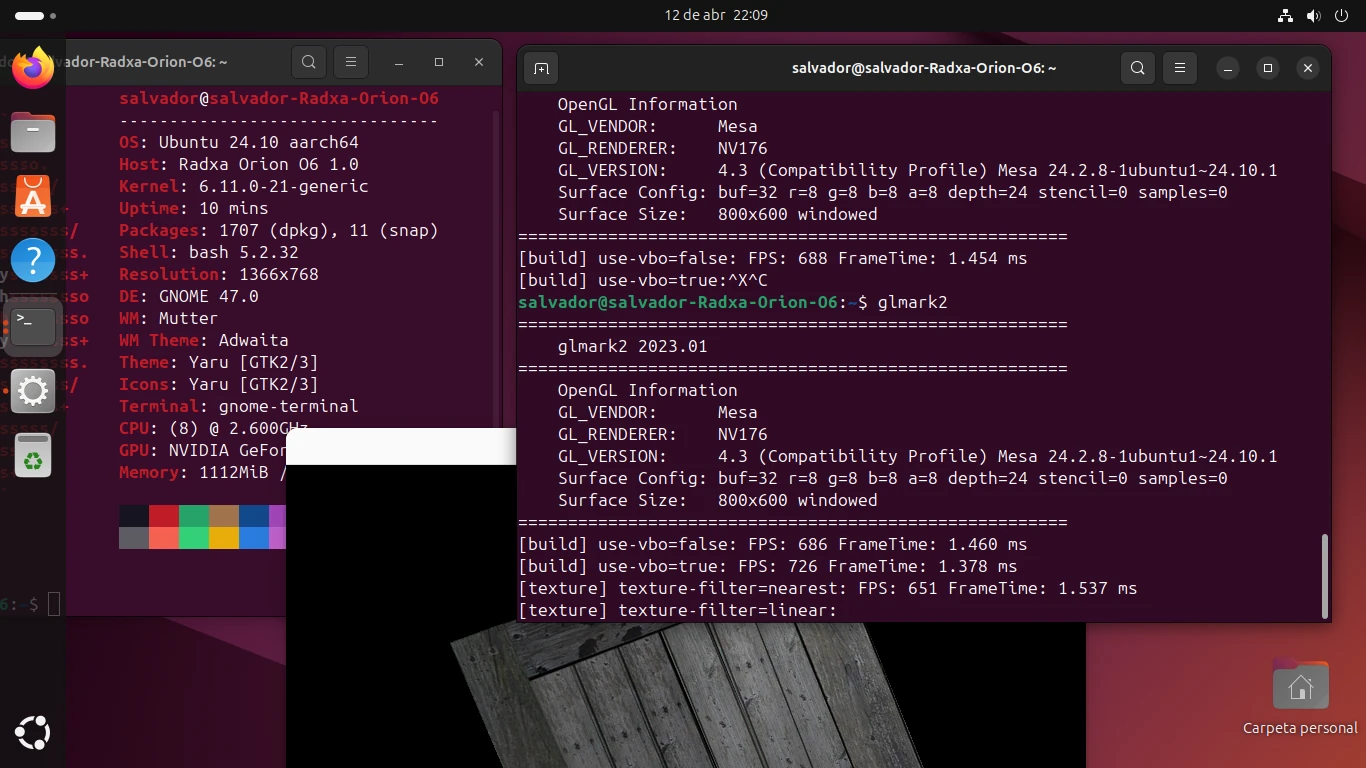Click '[build] use-vbo=true:^X^C' line

click(x=642, y=280)
